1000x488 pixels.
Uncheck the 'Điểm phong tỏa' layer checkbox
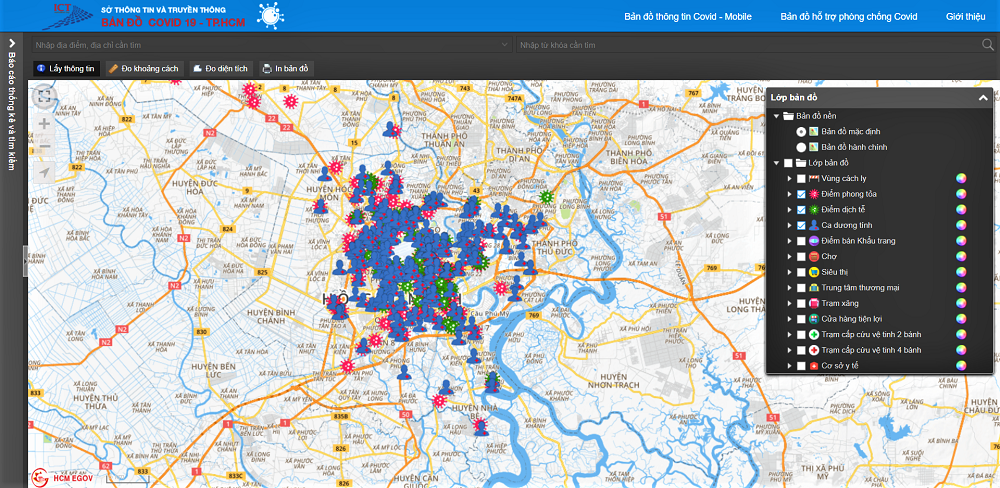click(801, 194)
